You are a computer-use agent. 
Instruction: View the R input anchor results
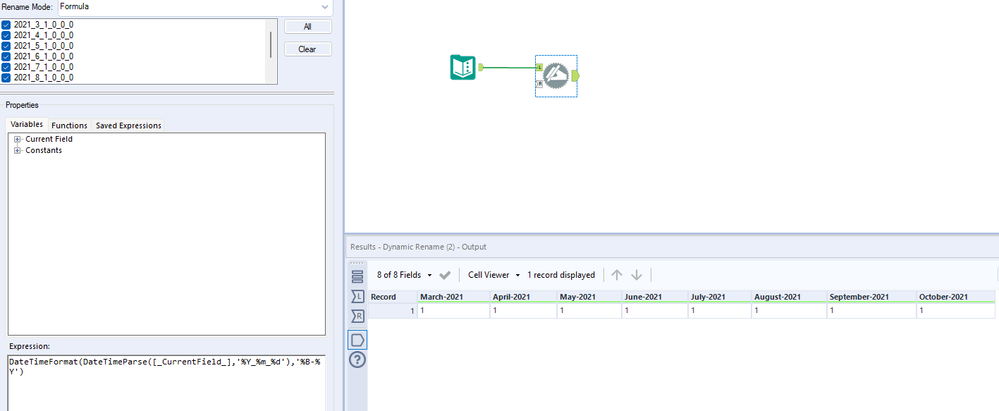(357, 316)
